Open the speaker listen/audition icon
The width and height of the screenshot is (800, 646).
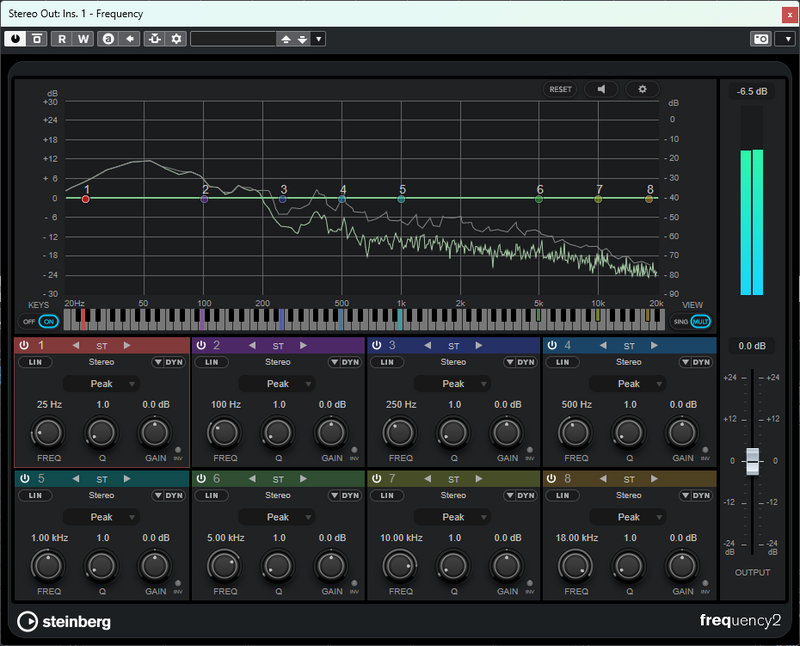[602, 89]
